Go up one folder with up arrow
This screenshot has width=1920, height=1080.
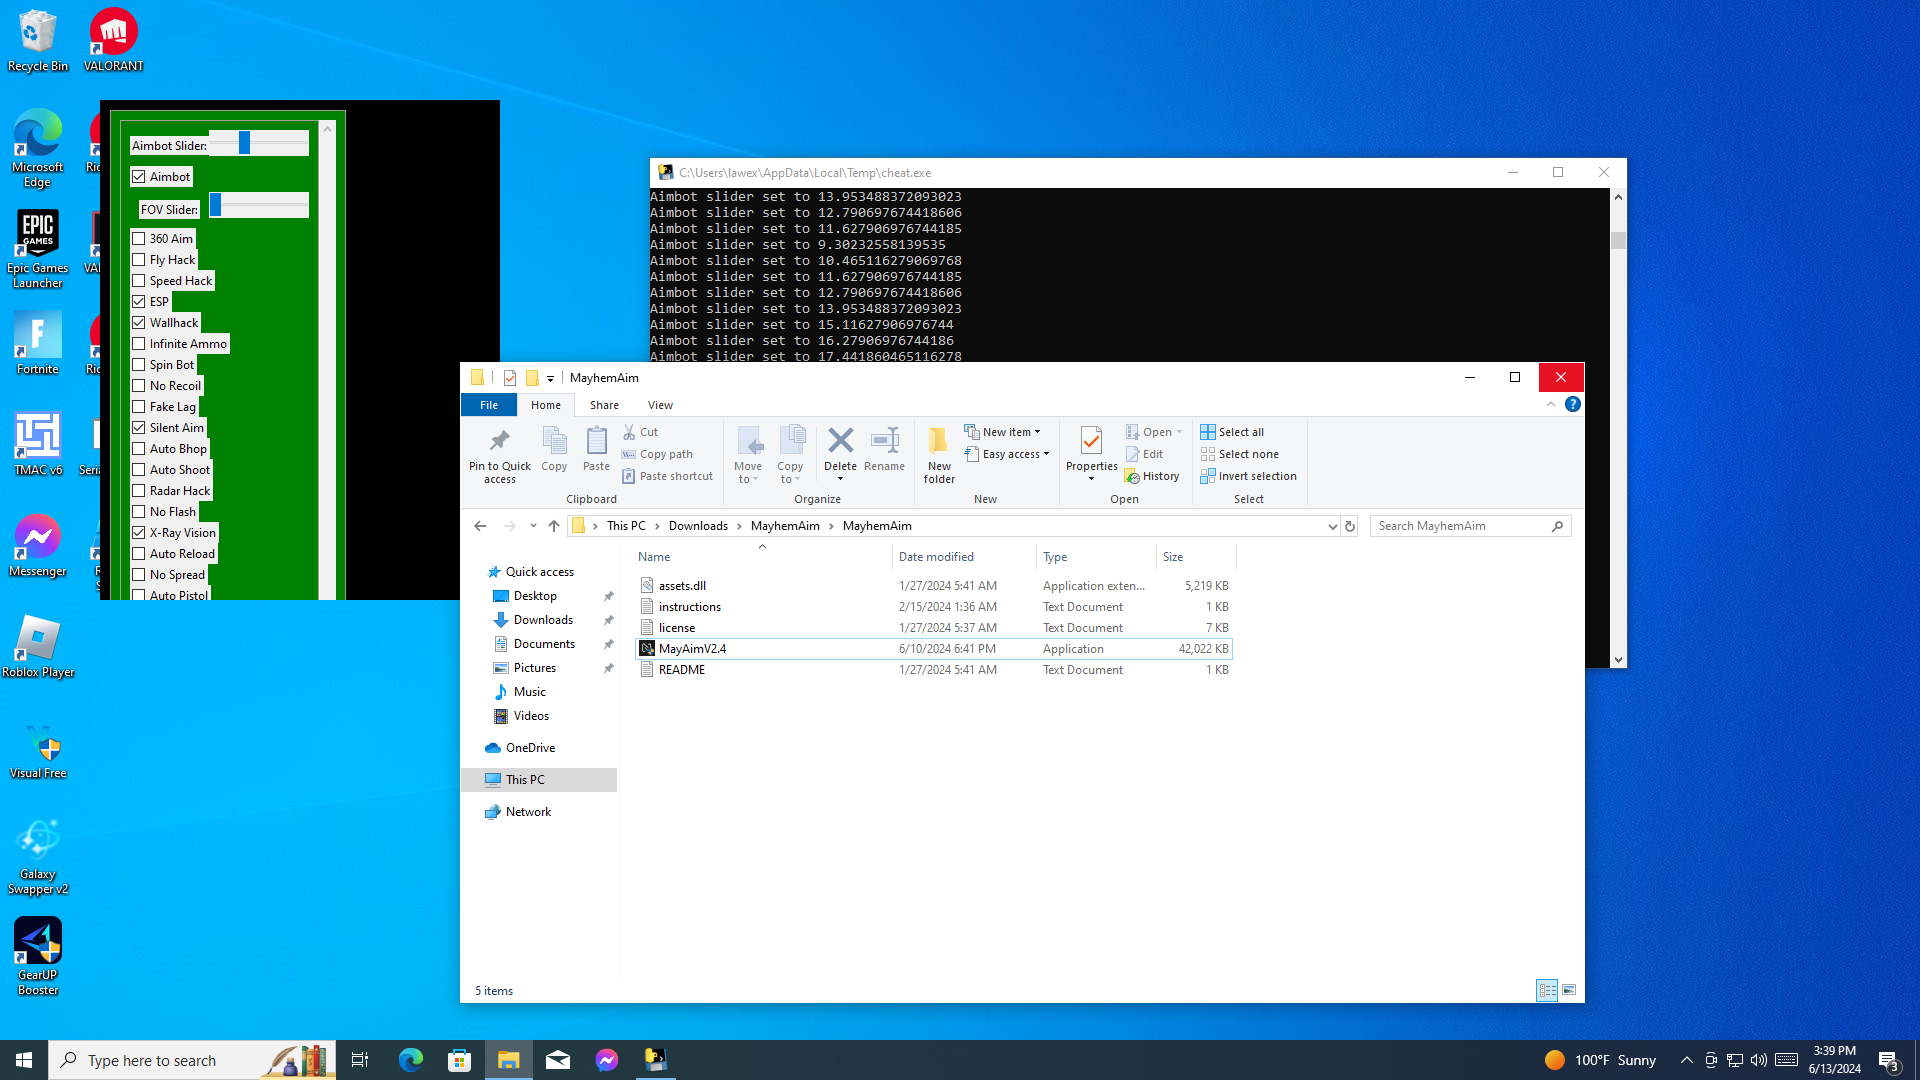[x=554, y=526]
